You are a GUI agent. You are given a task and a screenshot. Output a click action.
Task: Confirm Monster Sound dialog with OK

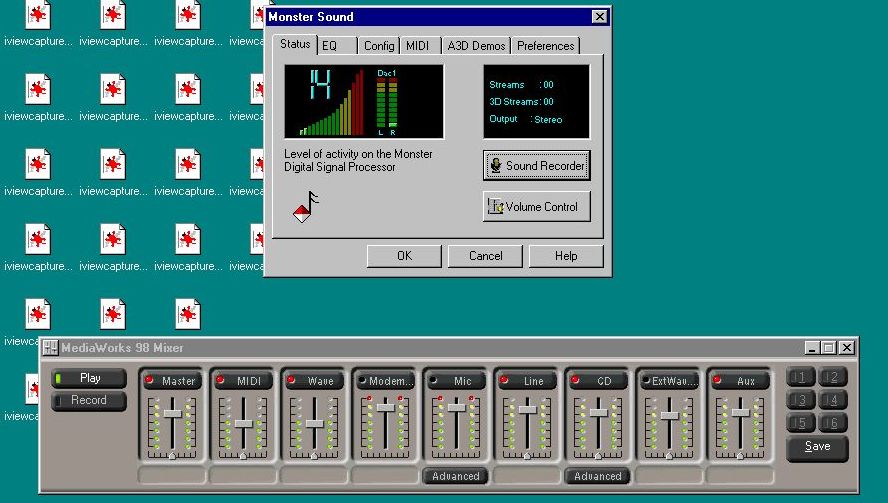click(x=404, y=256)
